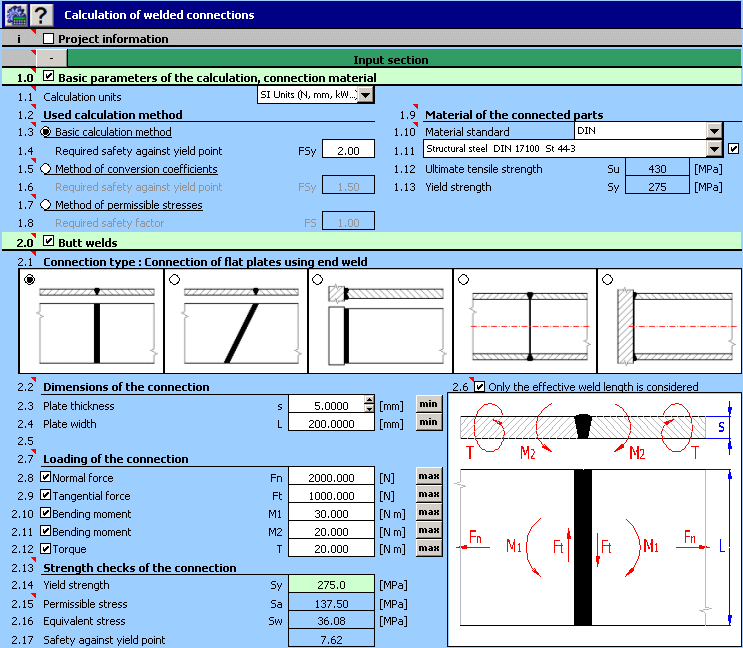Toggle Bending moment M1 checkbox

coord(45,513)
